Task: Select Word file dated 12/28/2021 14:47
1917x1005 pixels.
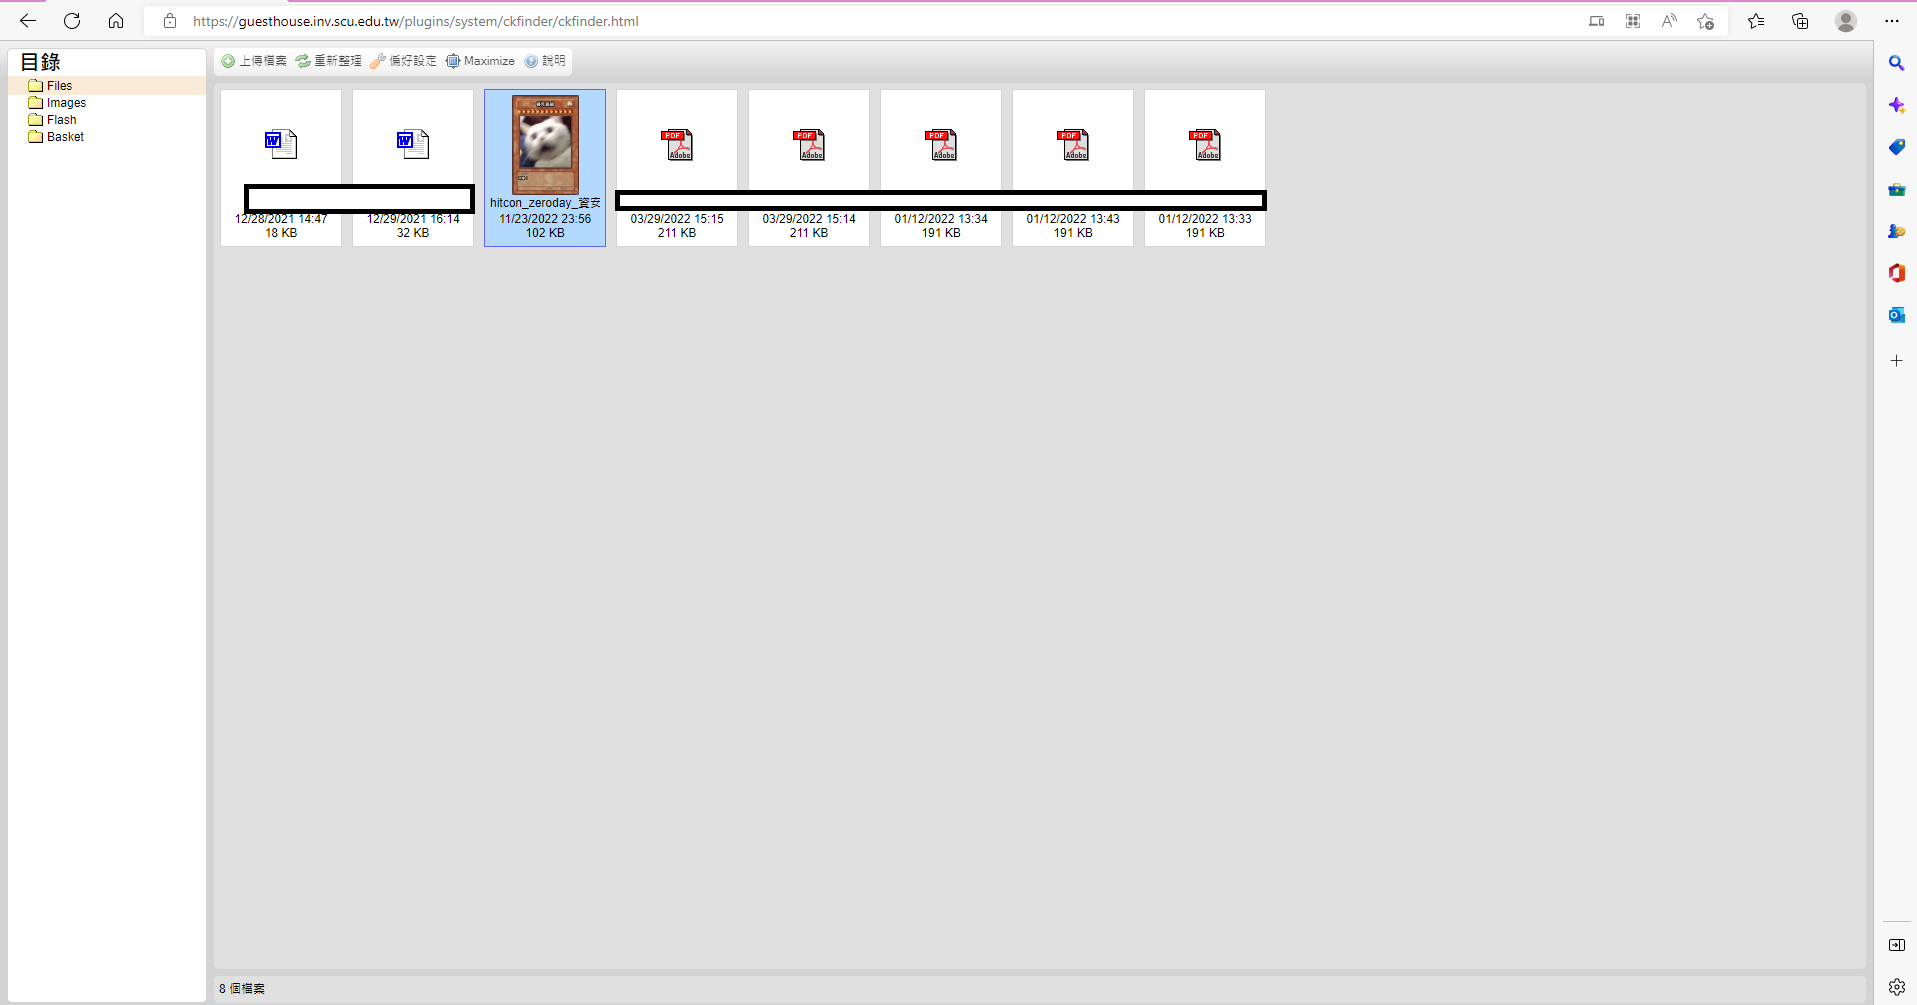Action: click(x=281, y=167)
